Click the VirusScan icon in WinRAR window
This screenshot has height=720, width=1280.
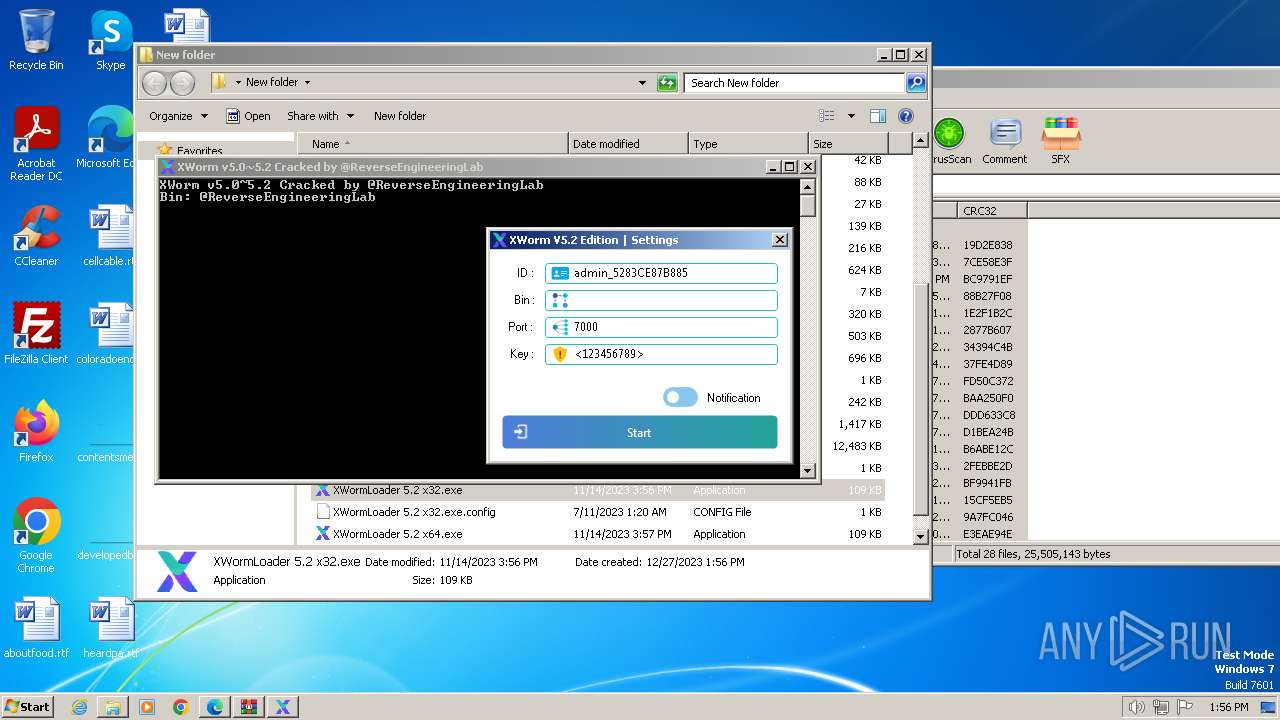coord(948,140)
